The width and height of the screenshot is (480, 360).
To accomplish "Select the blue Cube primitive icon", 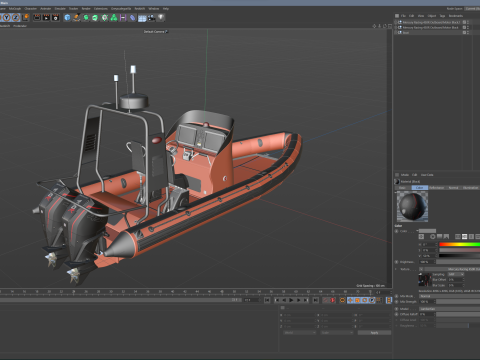I will coord(67,17).
